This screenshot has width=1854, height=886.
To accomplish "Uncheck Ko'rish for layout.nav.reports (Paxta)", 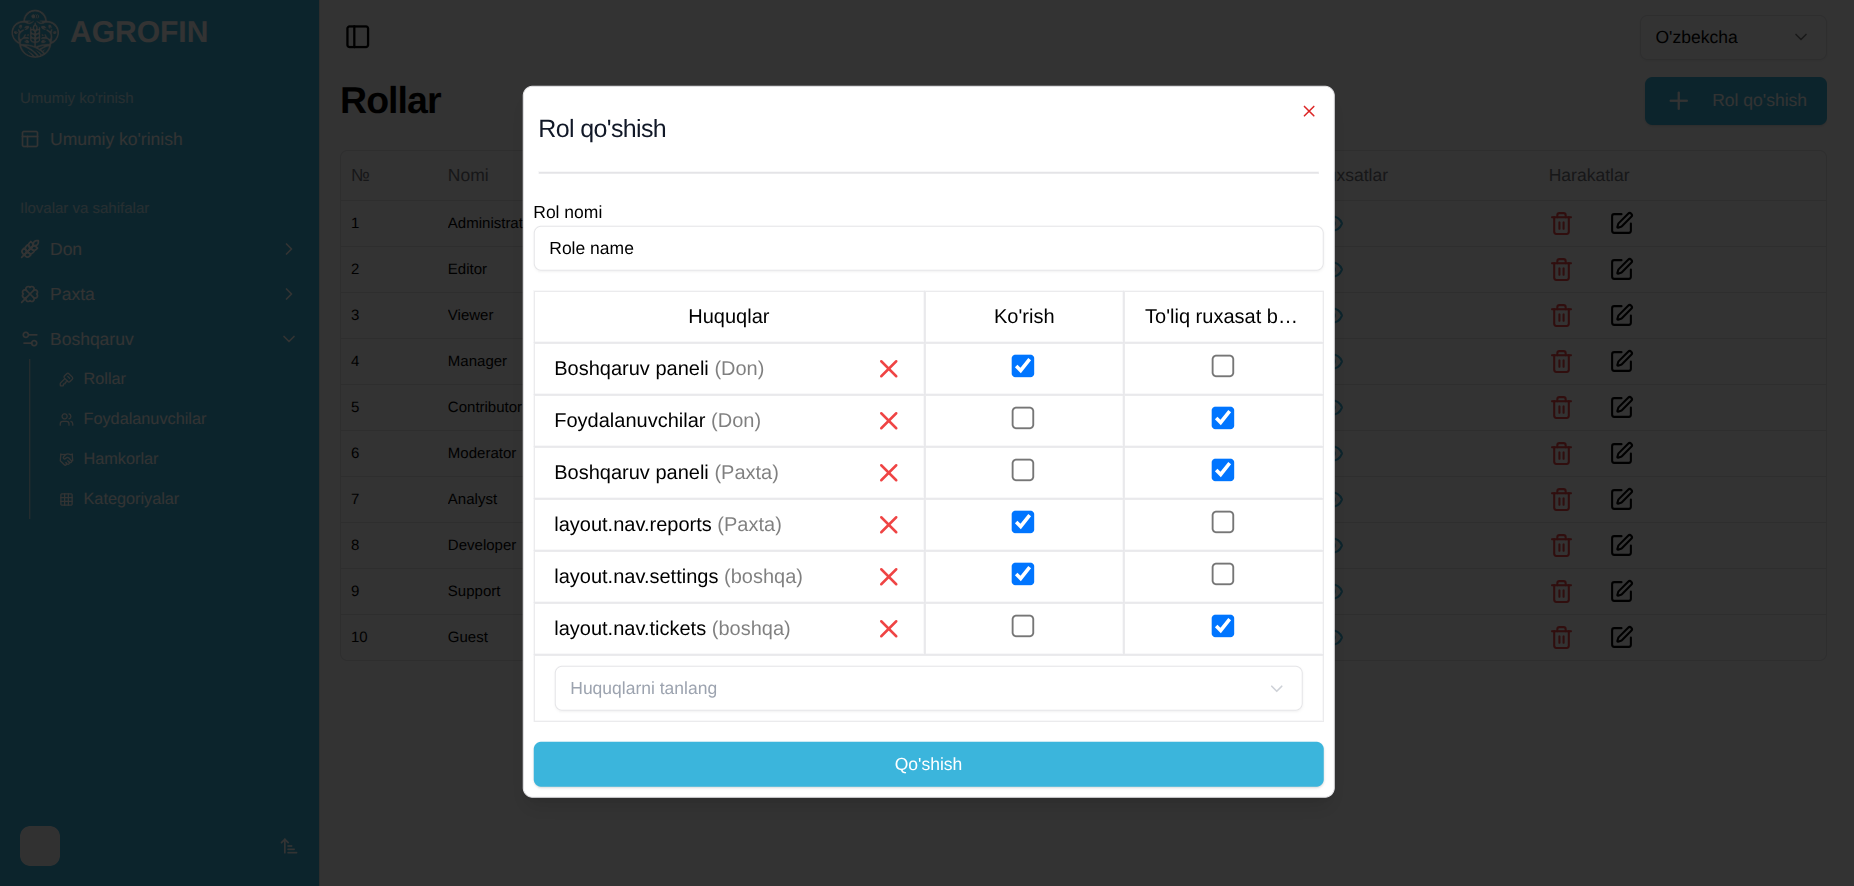I will (x=1022, y=522).
